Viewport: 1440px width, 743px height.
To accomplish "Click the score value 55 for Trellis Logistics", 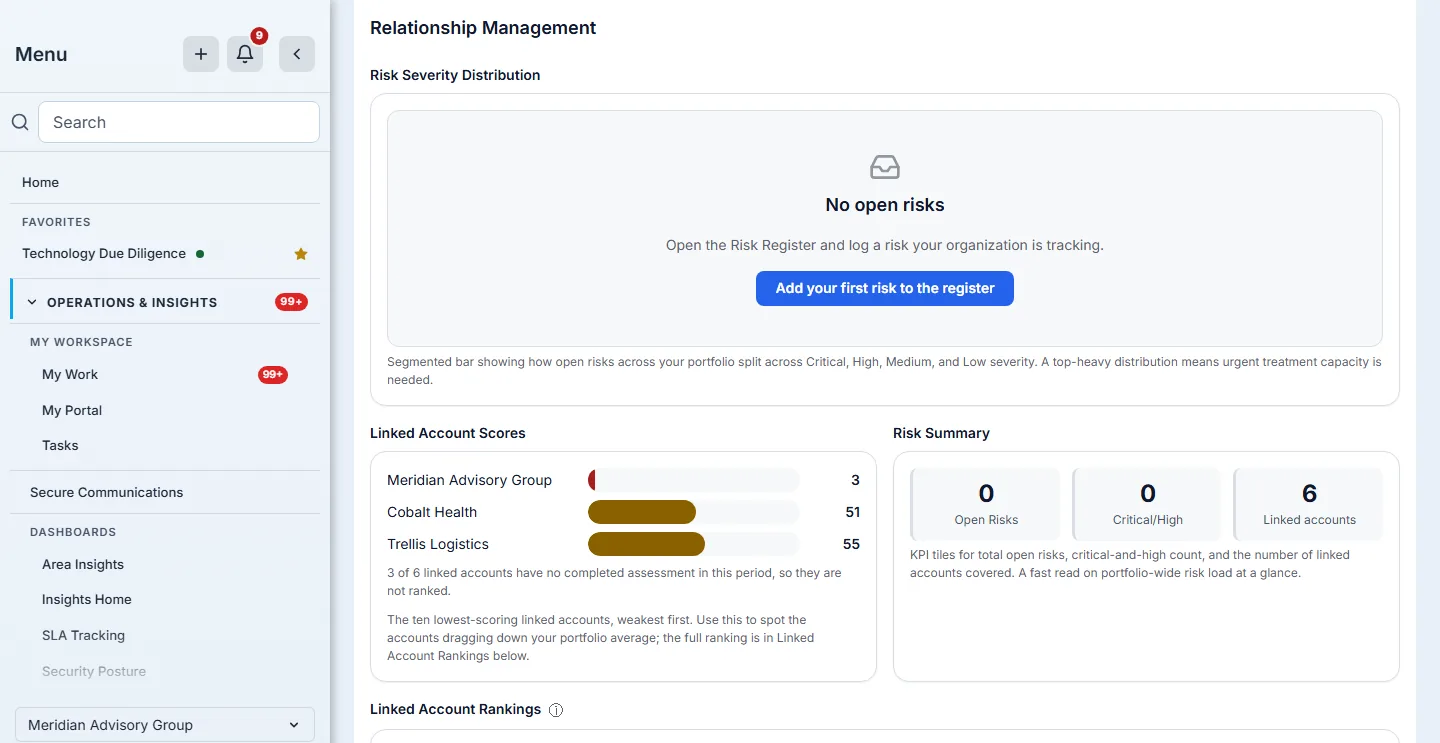I will [851, 544].
